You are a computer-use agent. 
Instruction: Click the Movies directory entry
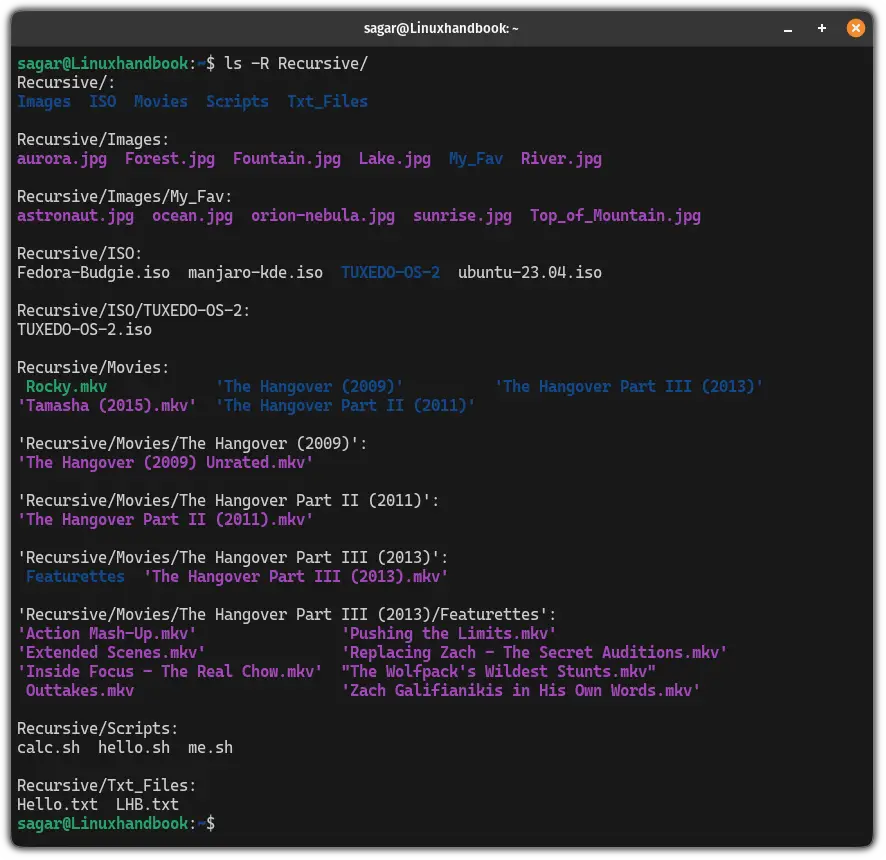(x=160, y=101)
